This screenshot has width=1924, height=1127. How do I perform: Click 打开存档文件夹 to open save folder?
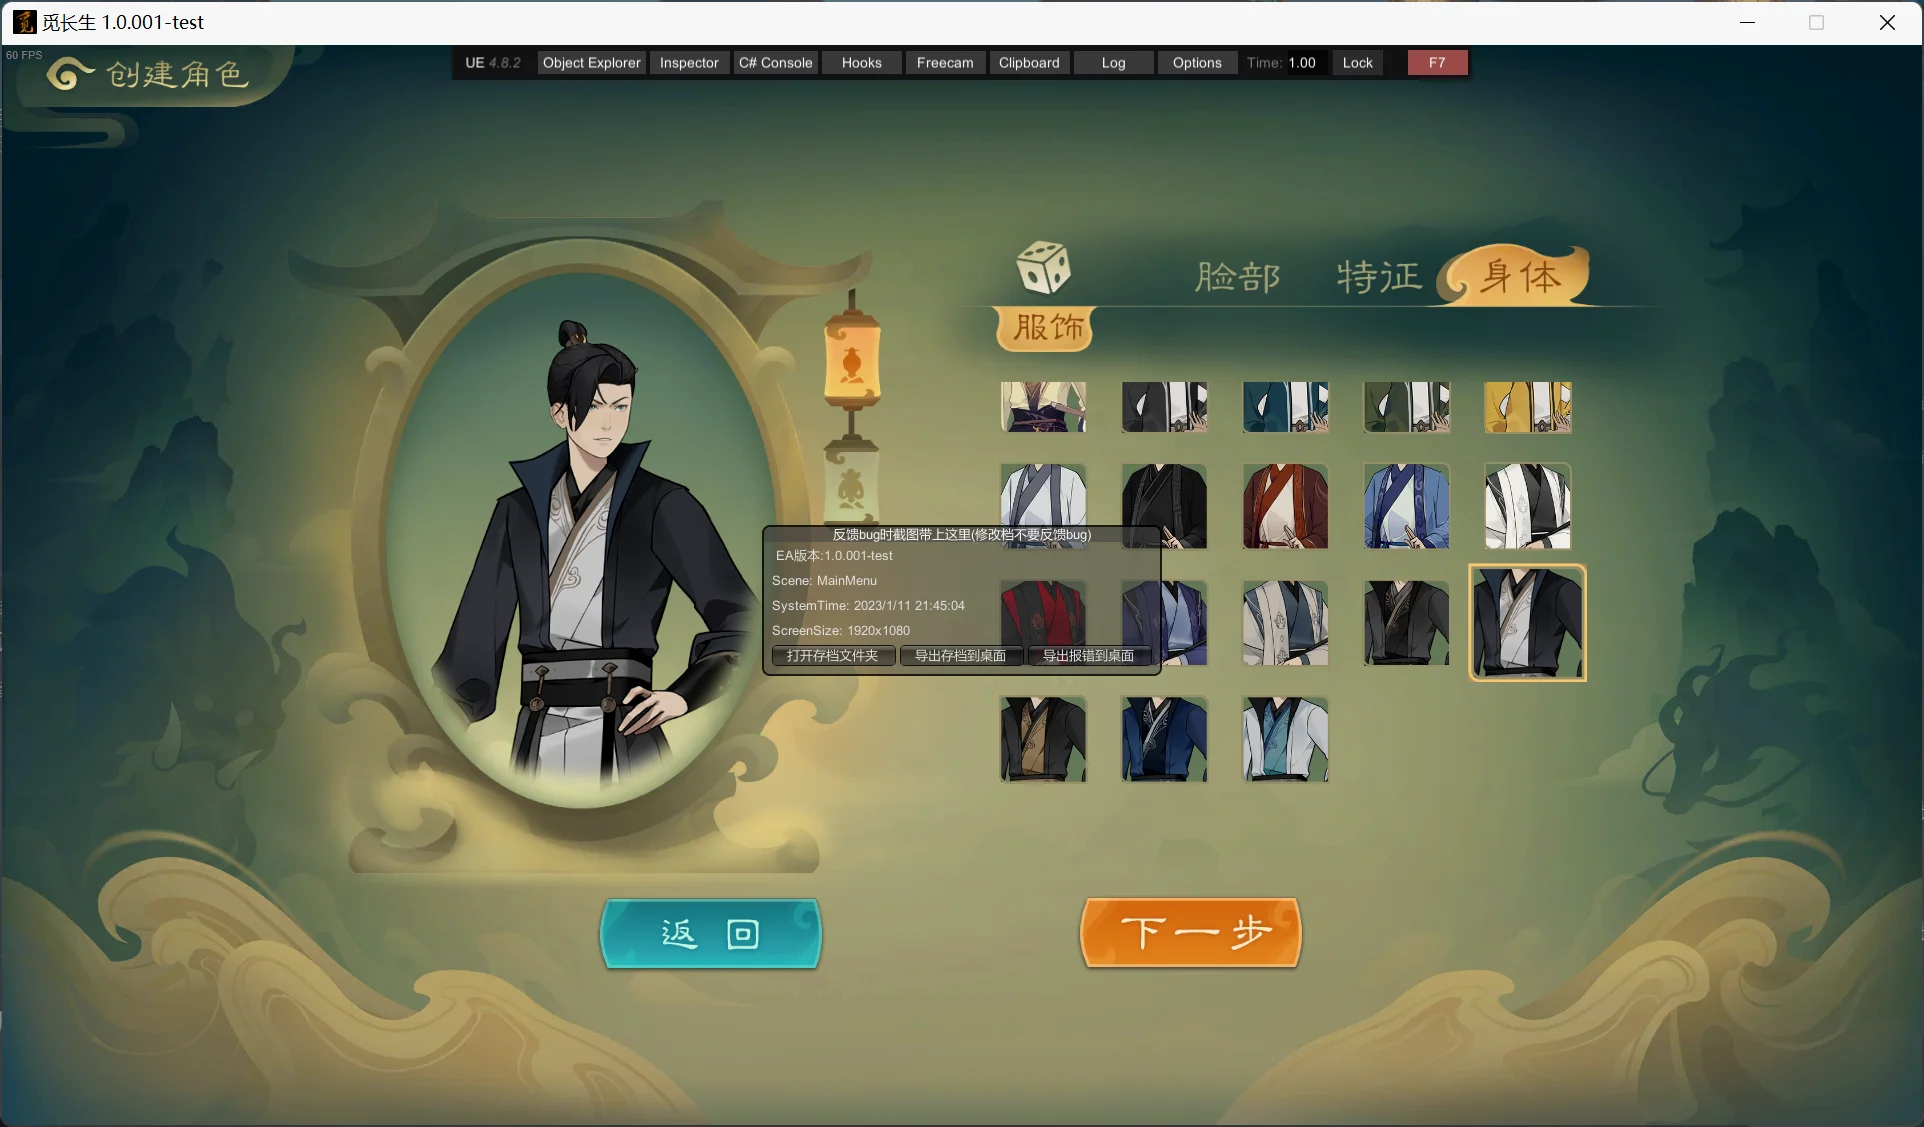pyautogui.click(x=833, y=655)
